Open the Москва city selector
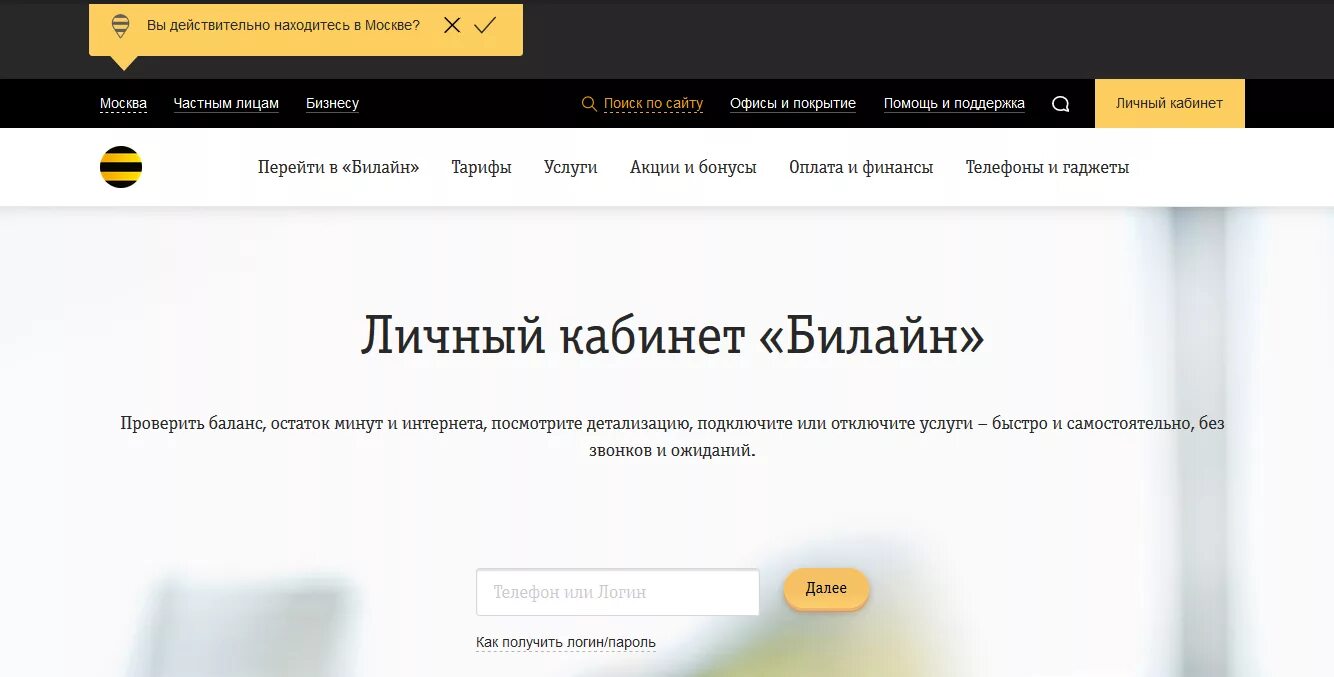Image resolution: width=1334 pixels, height=677 pixels. 123,103
